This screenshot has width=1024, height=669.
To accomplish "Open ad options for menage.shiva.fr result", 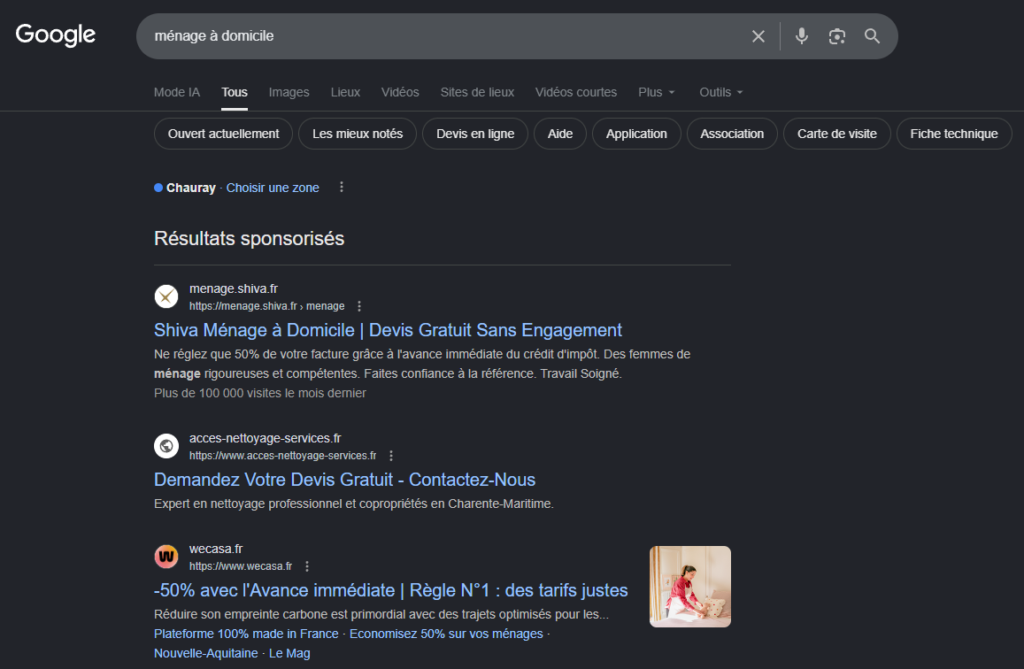I will (x=359, y=306).
